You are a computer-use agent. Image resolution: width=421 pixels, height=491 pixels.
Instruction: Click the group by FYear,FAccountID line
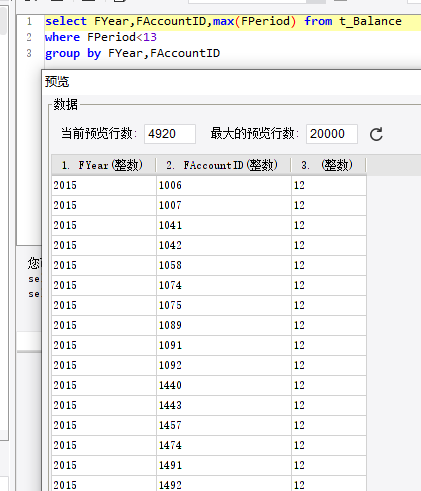(x=132, y=53)
